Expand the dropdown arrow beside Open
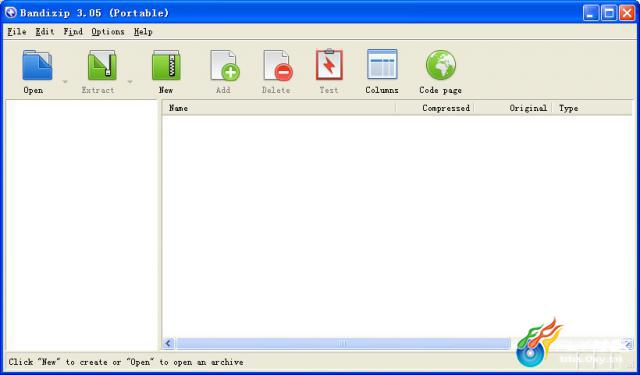Viewport: 640px width, 375px height. coord(65,82)
